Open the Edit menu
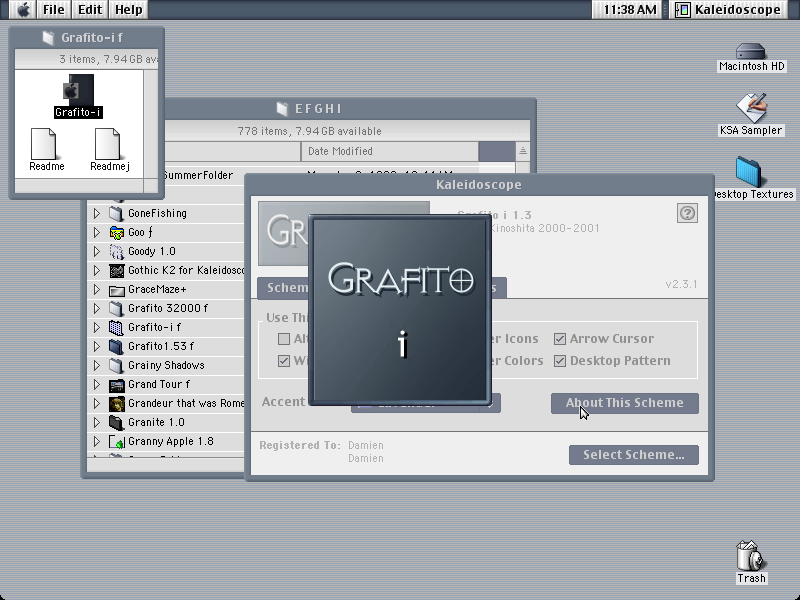Image resolution: width=800 pixels, height=600 pixels. tap(90, 9)
